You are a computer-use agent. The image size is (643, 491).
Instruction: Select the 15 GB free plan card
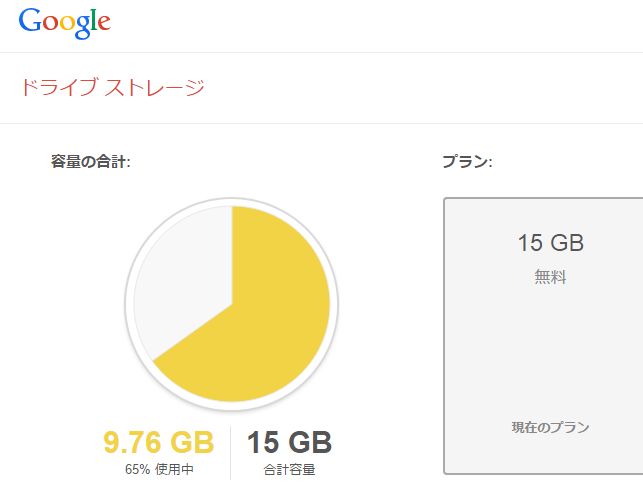[x=543, y=336]
